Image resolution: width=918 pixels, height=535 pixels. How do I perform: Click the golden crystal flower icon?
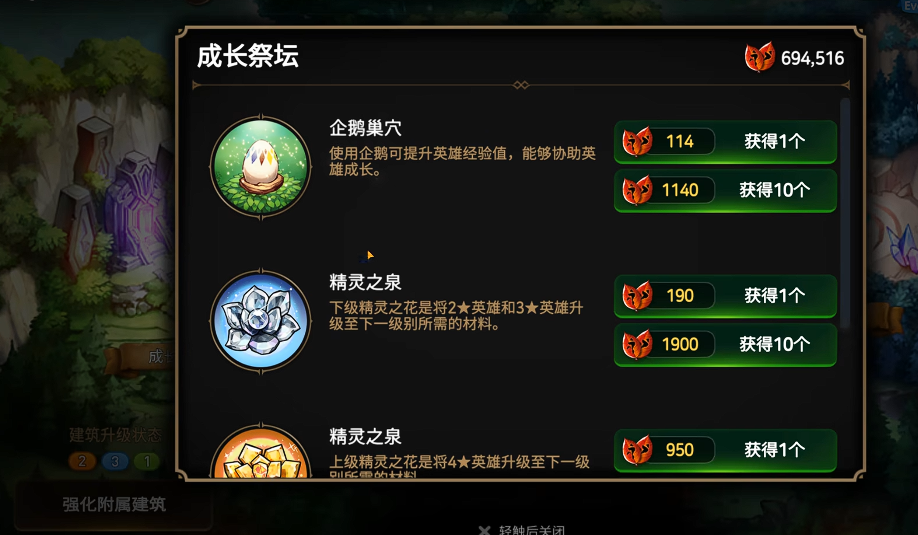[x=261, y=452]
